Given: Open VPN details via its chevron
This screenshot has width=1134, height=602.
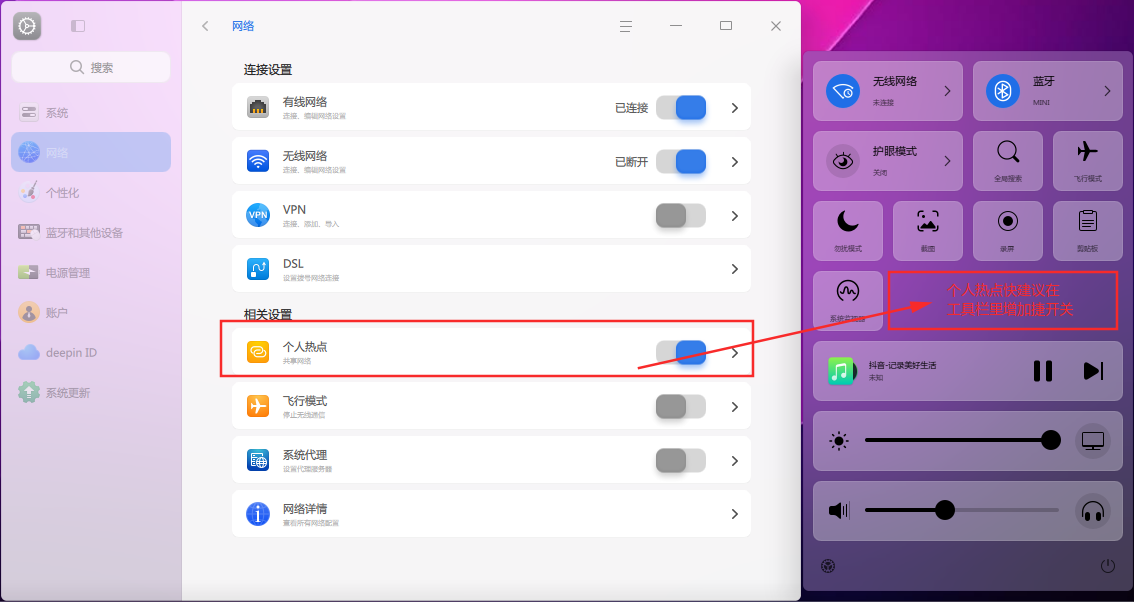Looking at the screenshot, I should click(735, 216).
